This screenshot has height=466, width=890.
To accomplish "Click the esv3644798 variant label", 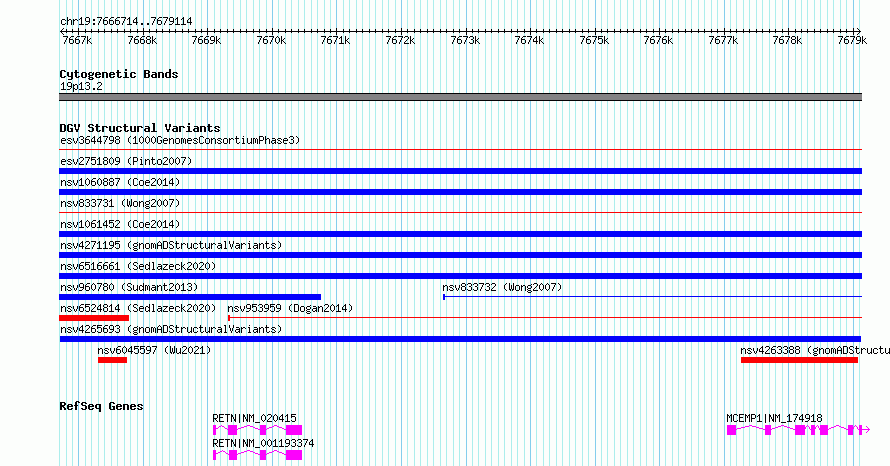I will (180, 140).
